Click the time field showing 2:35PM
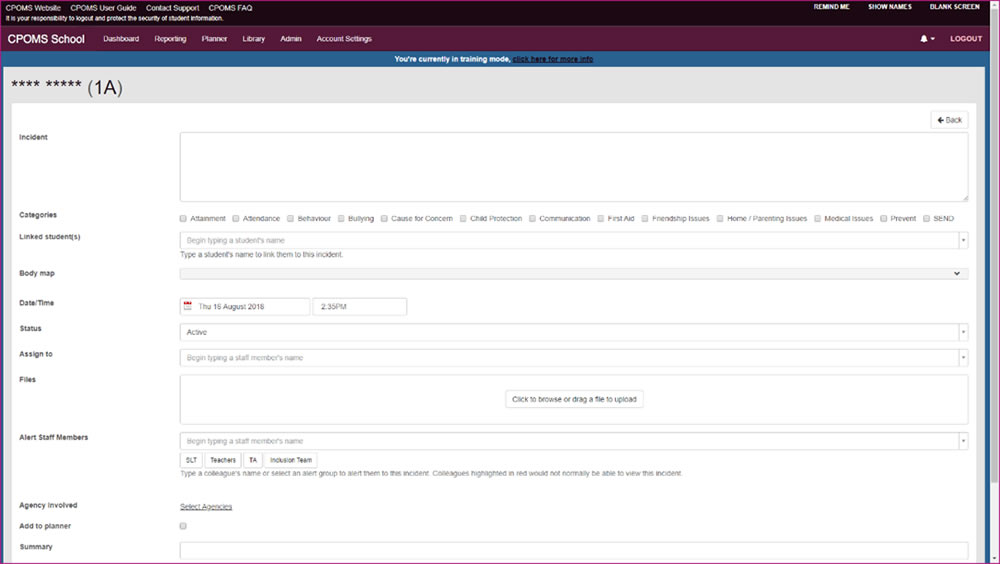The width and height of the screenshot is (1000, 564). [x=360, y=306]
